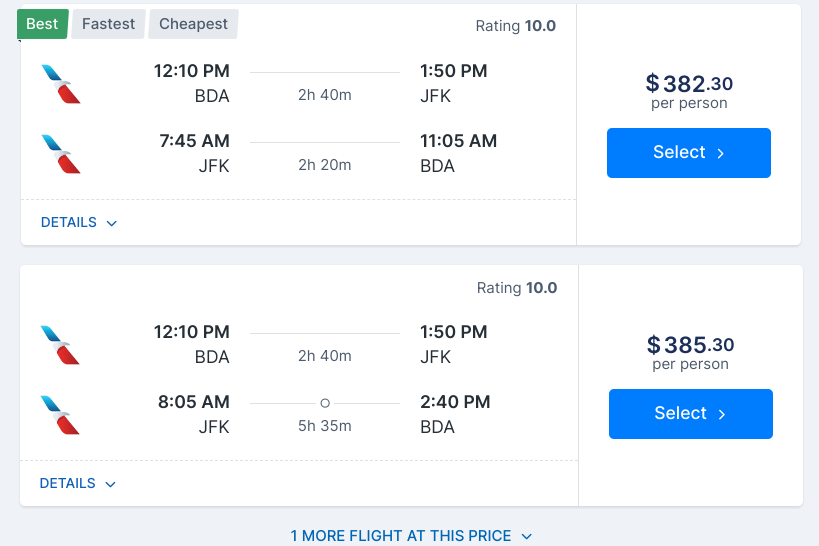Click the American Airlines logo for the 12:10 PM flight in the first card
The width and height of the screenshot is (819, 546).
(x=61, y=84)
